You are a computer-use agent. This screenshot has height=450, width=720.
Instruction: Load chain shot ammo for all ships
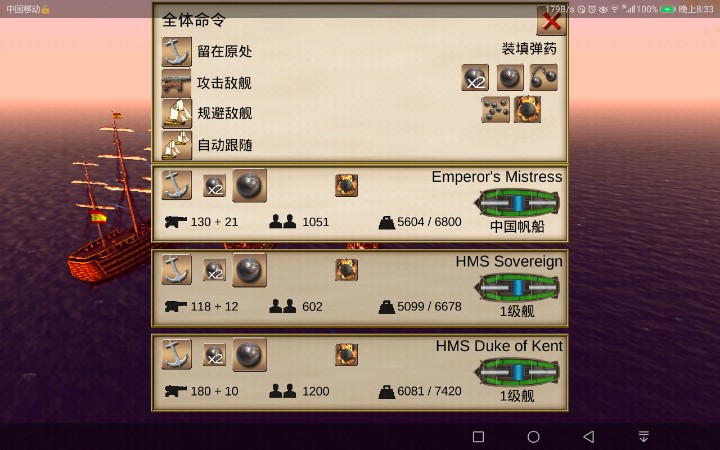[544, 77]
